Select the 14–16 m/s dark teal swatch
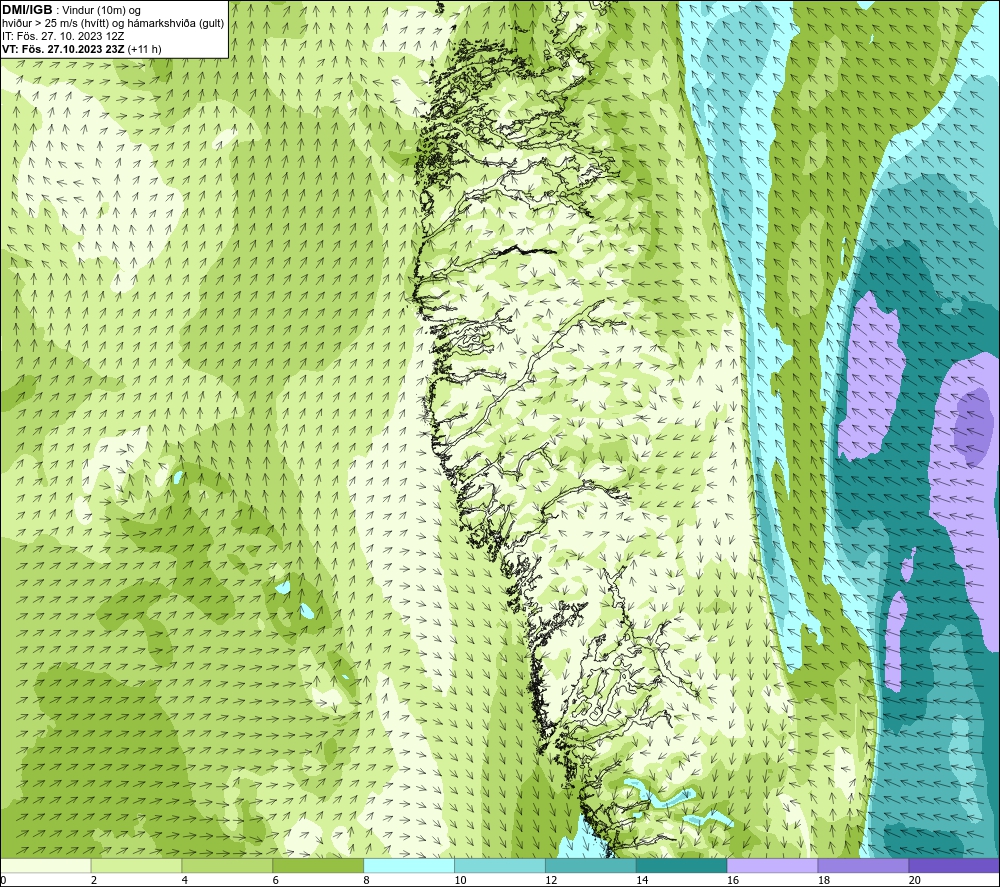Screen dimensions: 1000x887 (x=681, y=865)
